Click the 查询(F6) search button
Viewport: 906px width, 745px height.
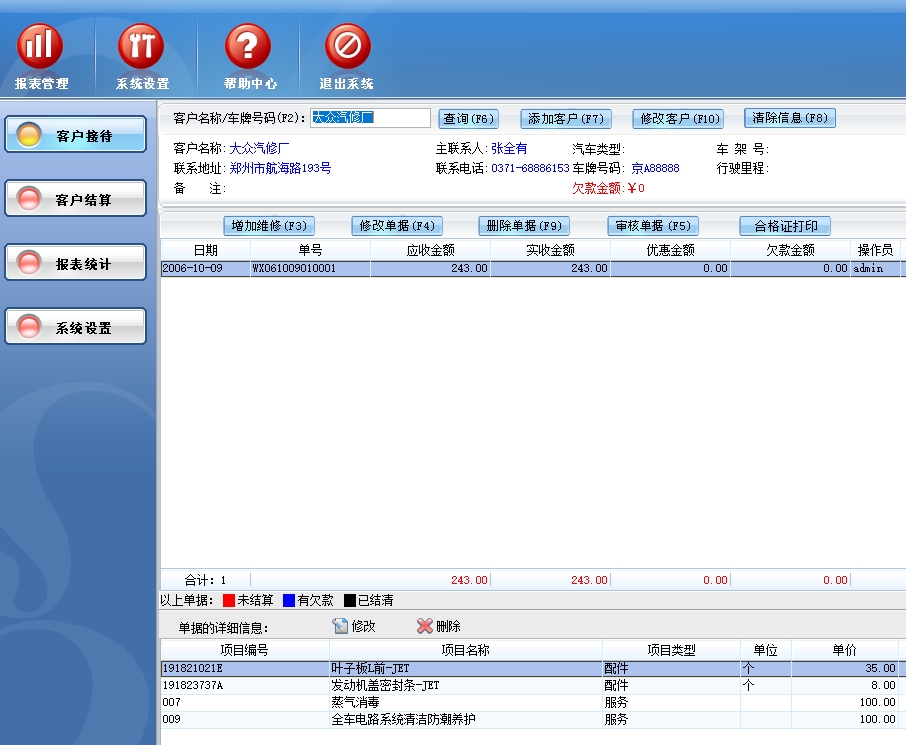click(468, 118)
